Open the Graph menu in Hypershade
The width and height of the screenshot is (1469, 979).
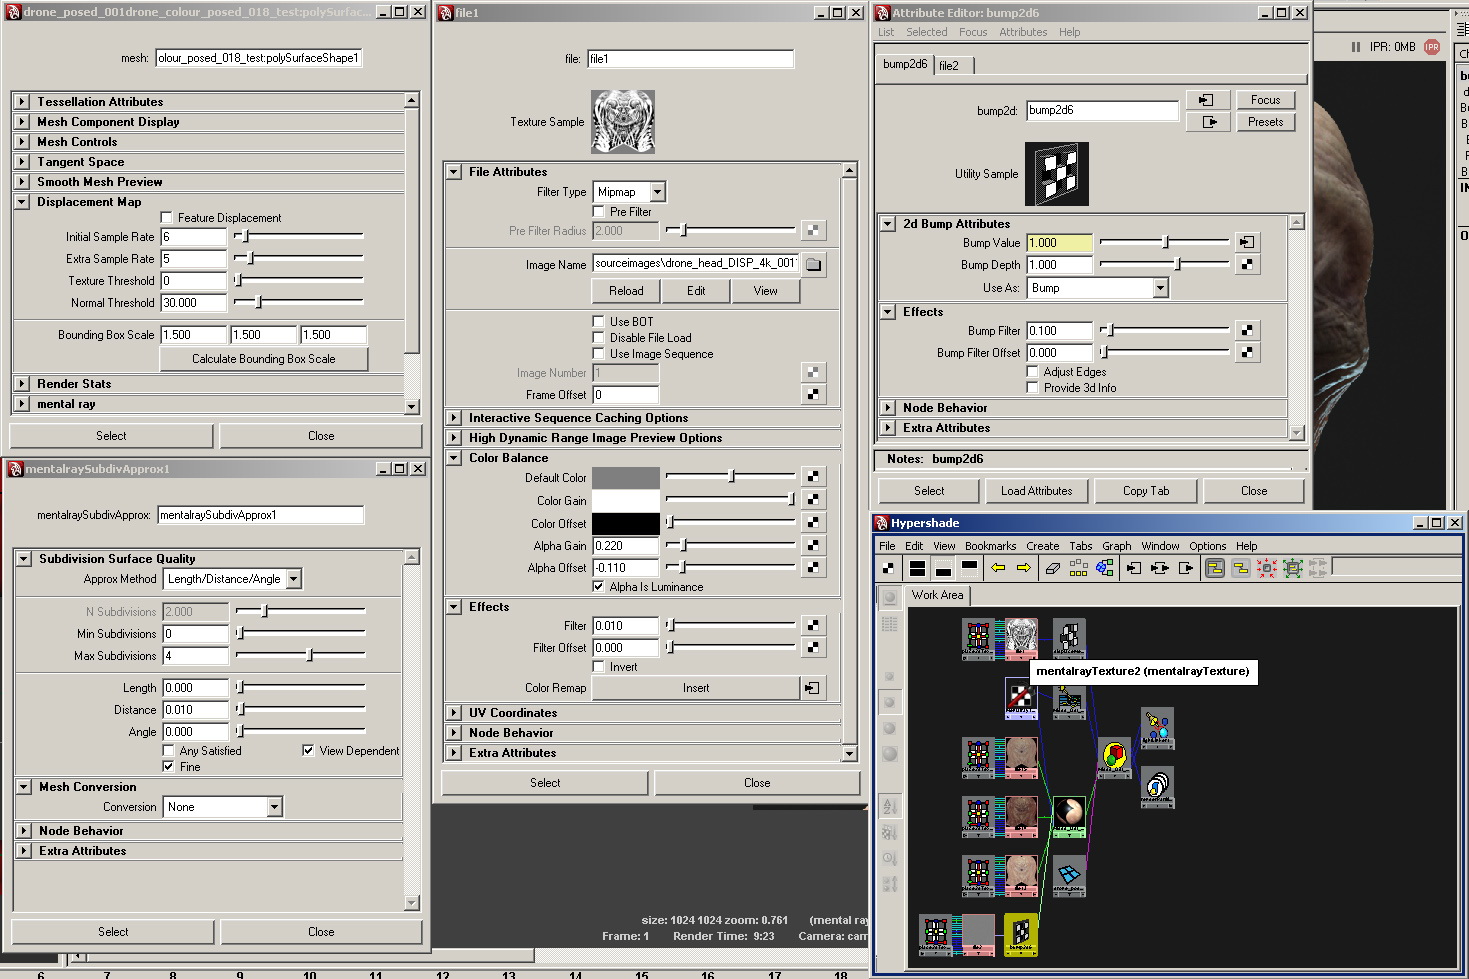tap(1116, 546)
